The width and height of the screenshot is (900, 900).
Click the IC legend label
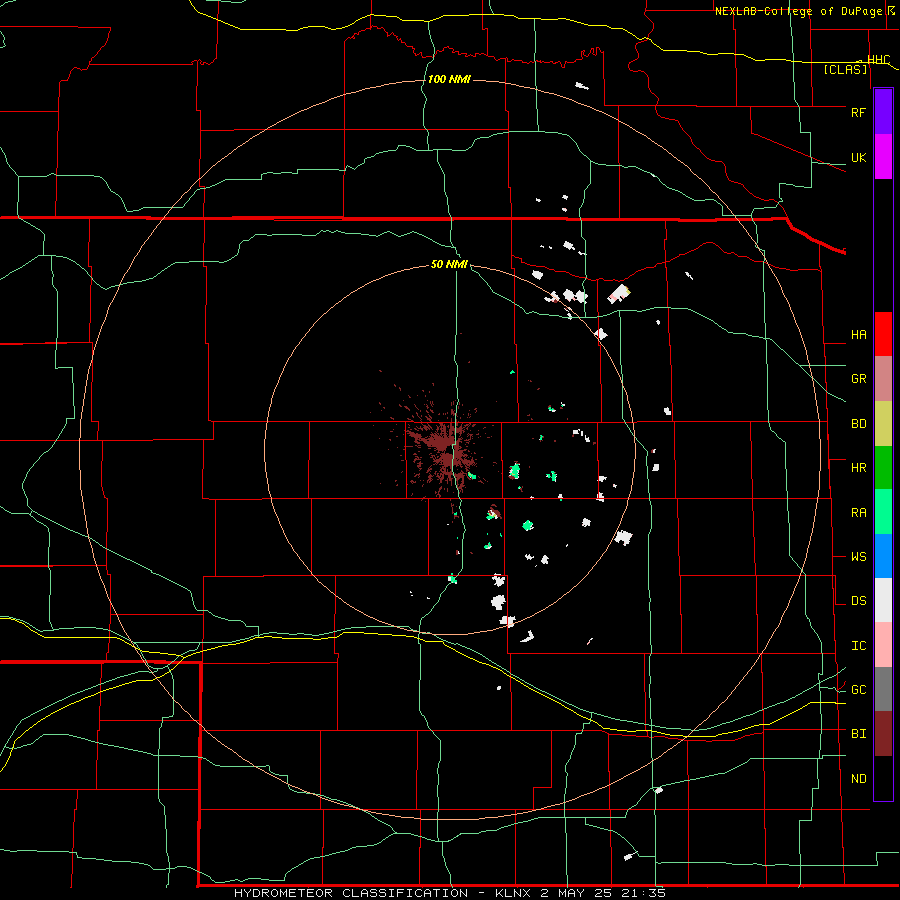pos(858,645)
